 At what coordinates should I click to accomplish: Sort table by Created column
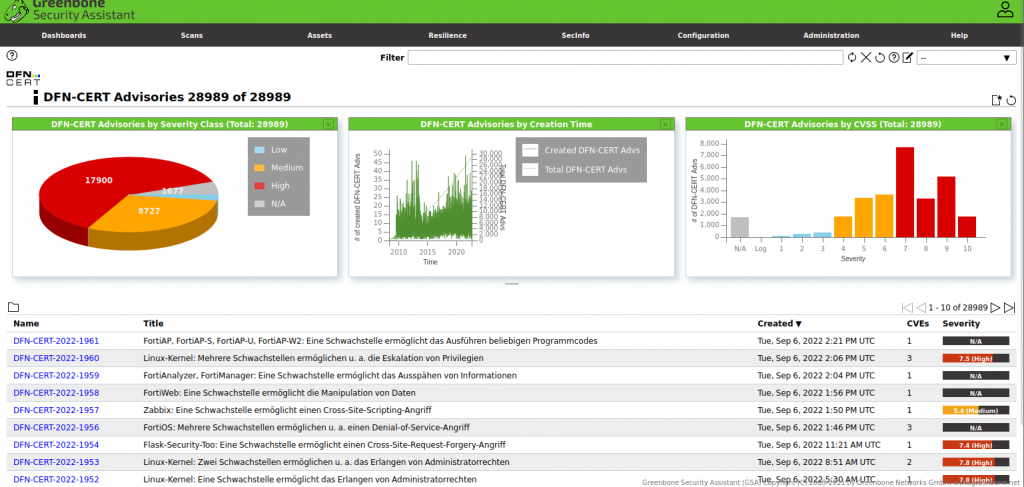[x=780, y=323]
